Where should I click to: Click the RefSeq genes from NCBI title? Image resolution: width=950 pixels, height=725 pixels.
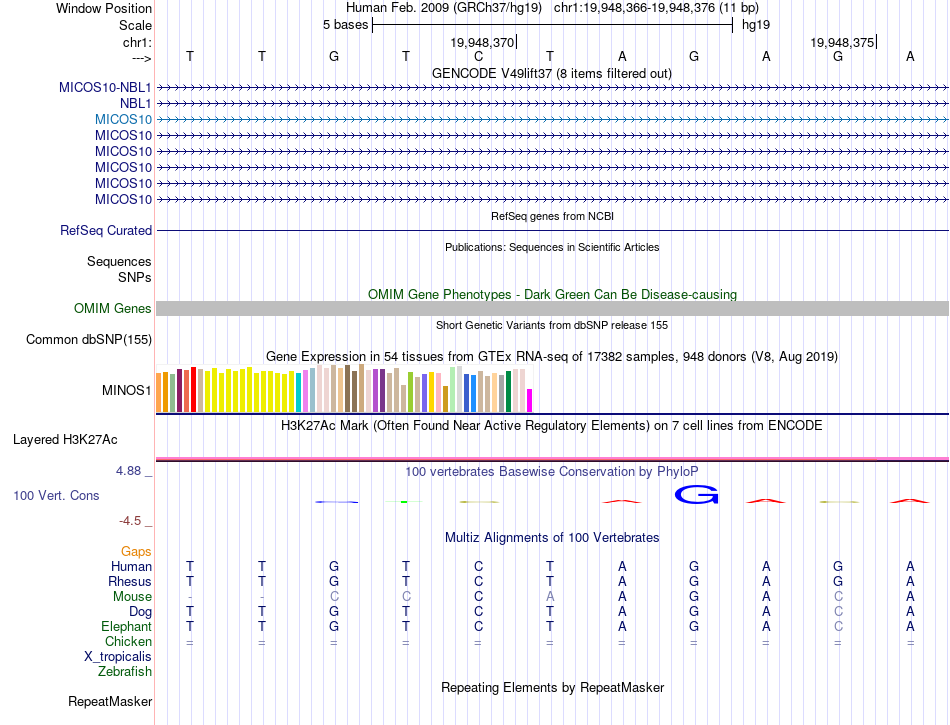(x=552, y=216)
